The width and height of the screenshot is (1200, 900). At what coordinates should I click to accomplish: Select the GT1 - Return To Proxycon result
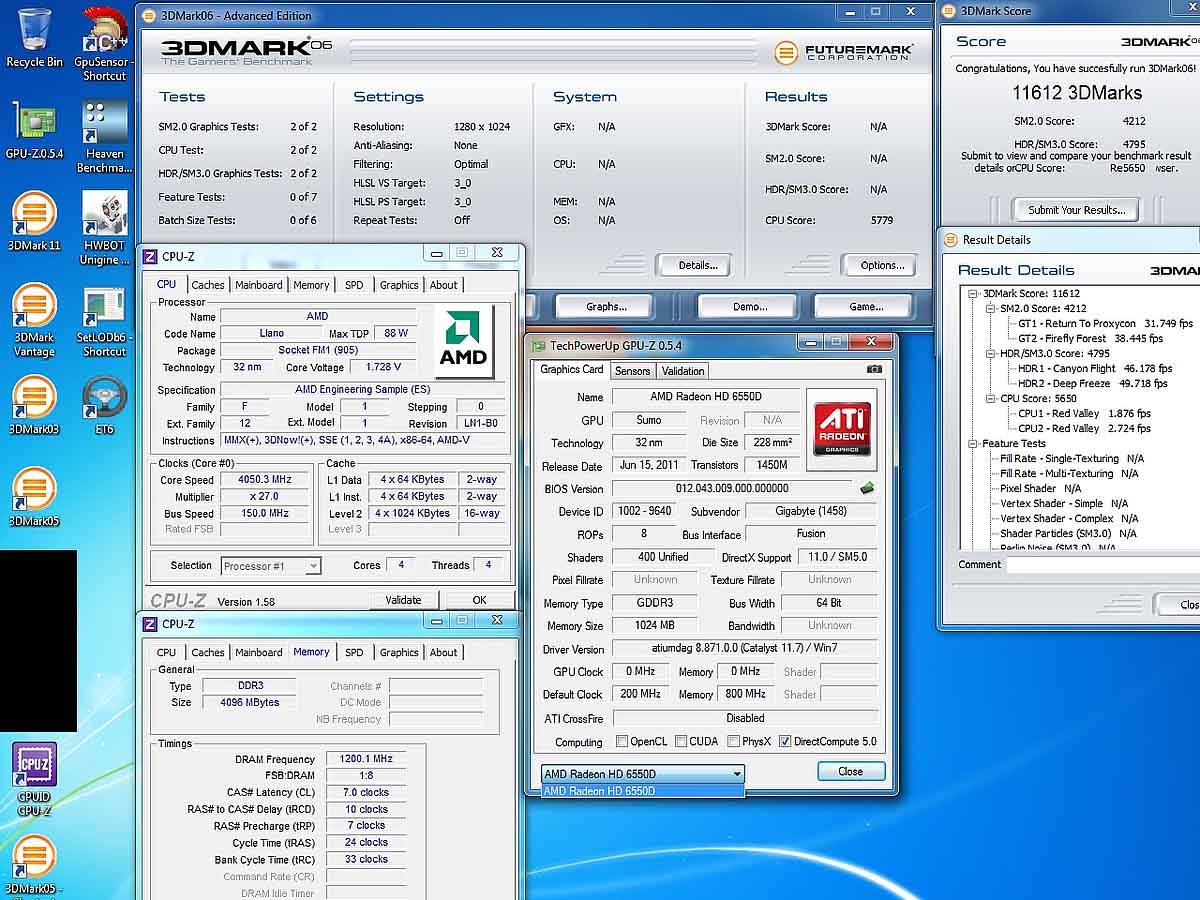click(1105, 324)
